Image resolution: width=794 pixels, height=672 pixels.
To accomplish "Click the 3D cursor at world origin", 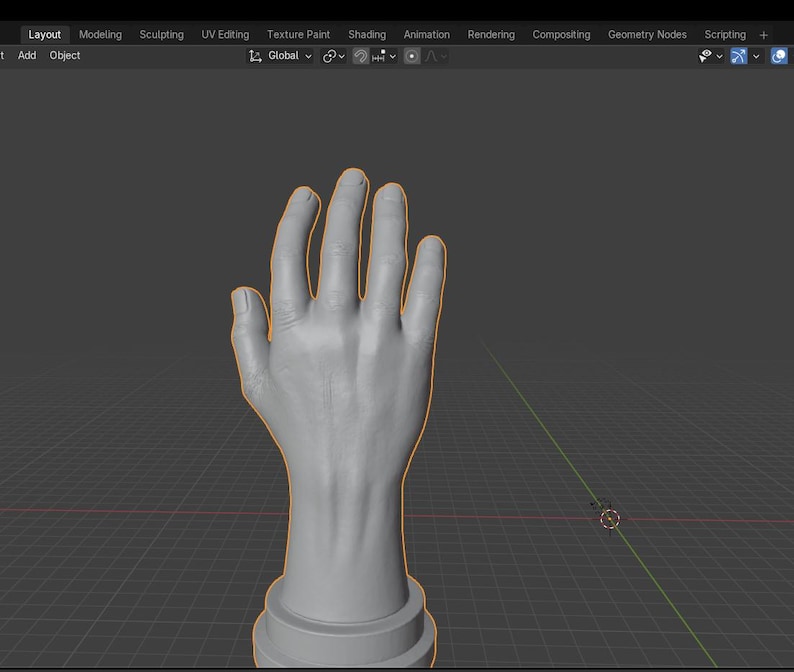I will [610, 519].
